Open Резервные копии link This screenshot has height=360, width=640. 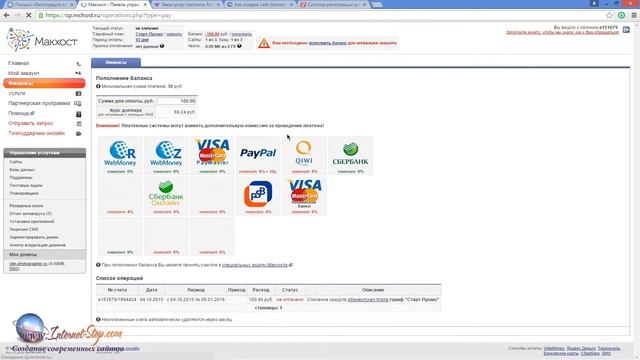[26, 206]
